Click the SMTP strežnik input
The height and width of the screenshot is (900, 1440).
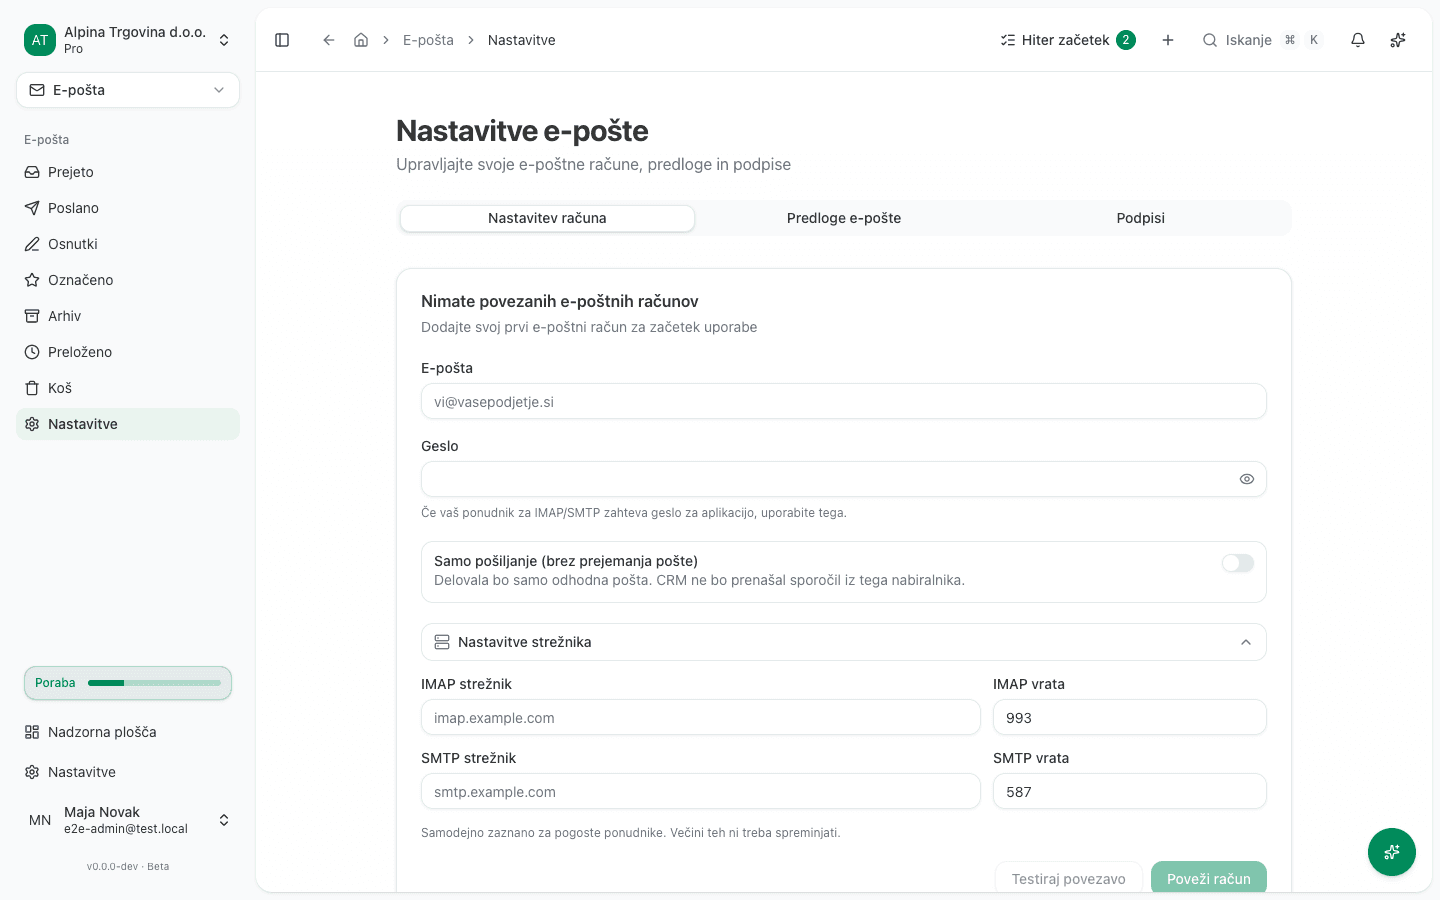(x=701, y=791)
